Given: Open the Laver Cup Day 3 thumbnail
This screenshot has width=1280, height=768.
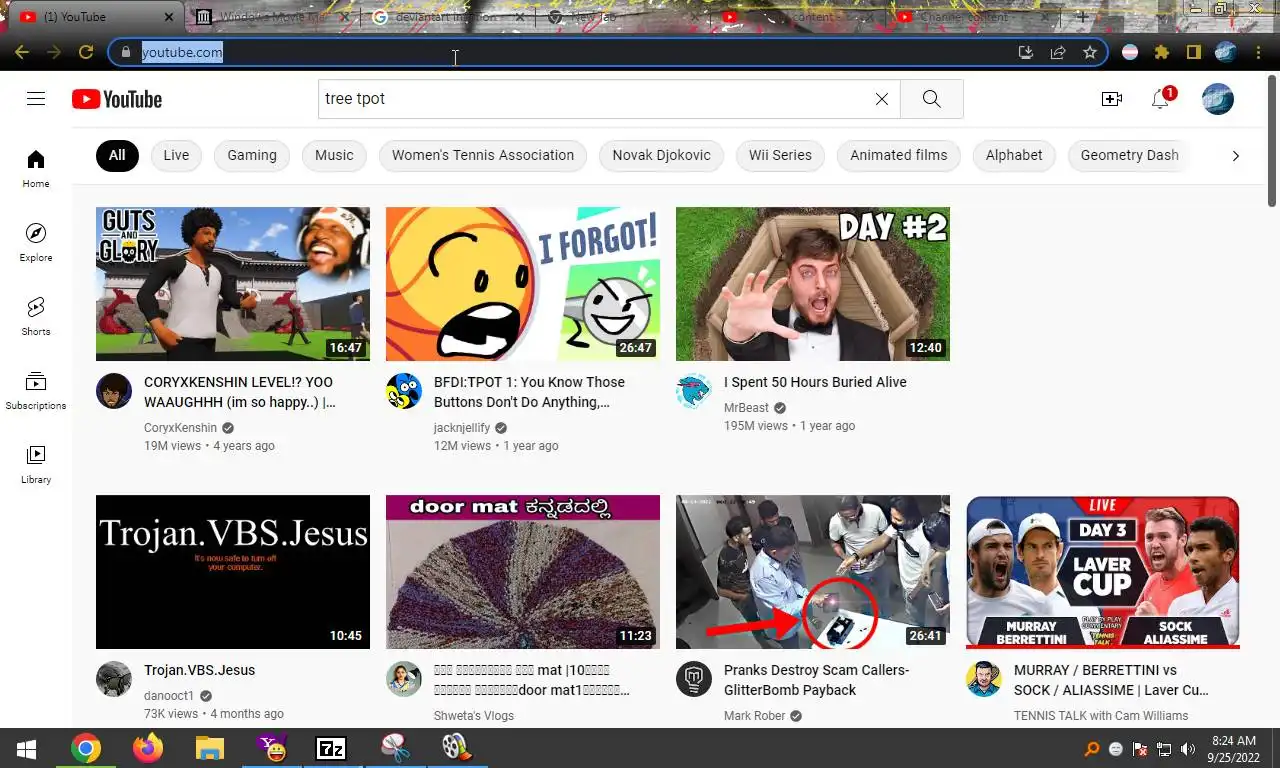Looking at the screenshot, I should click(1103, 572).
